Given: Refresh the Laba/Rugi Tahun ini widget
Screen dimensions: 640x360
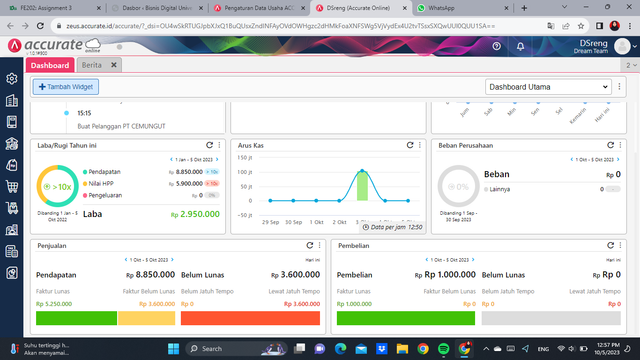Looking at the screenshot, I should click(209, 145).
